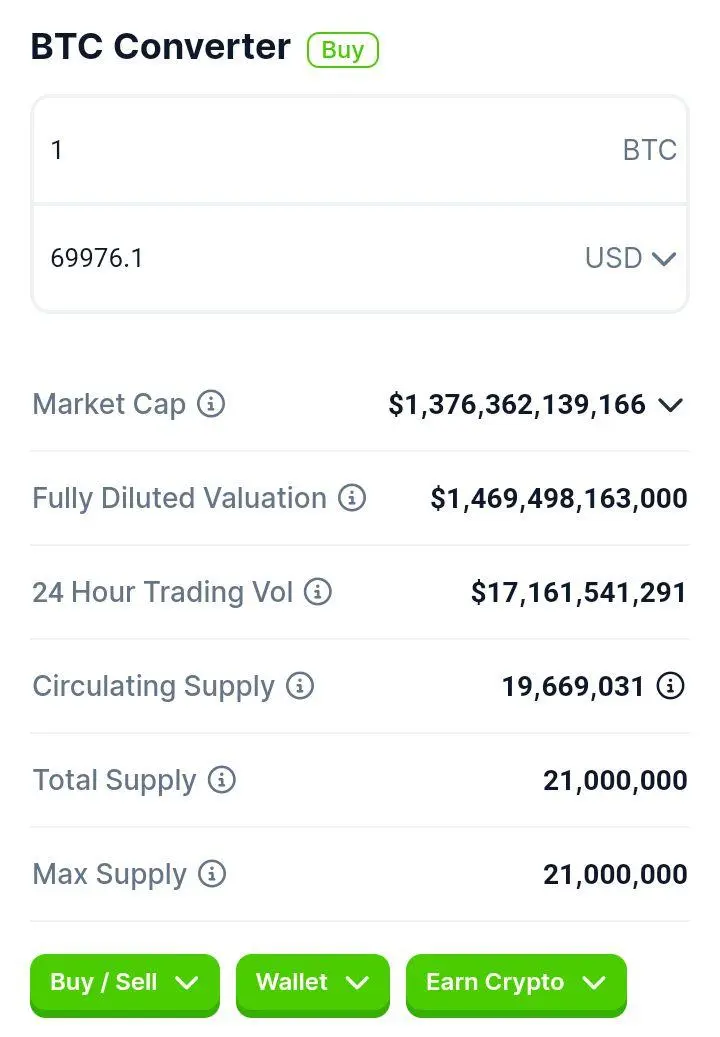Click the Circulating Supply label text
This screenshot has width=720, height=1037.
(153, 686)
